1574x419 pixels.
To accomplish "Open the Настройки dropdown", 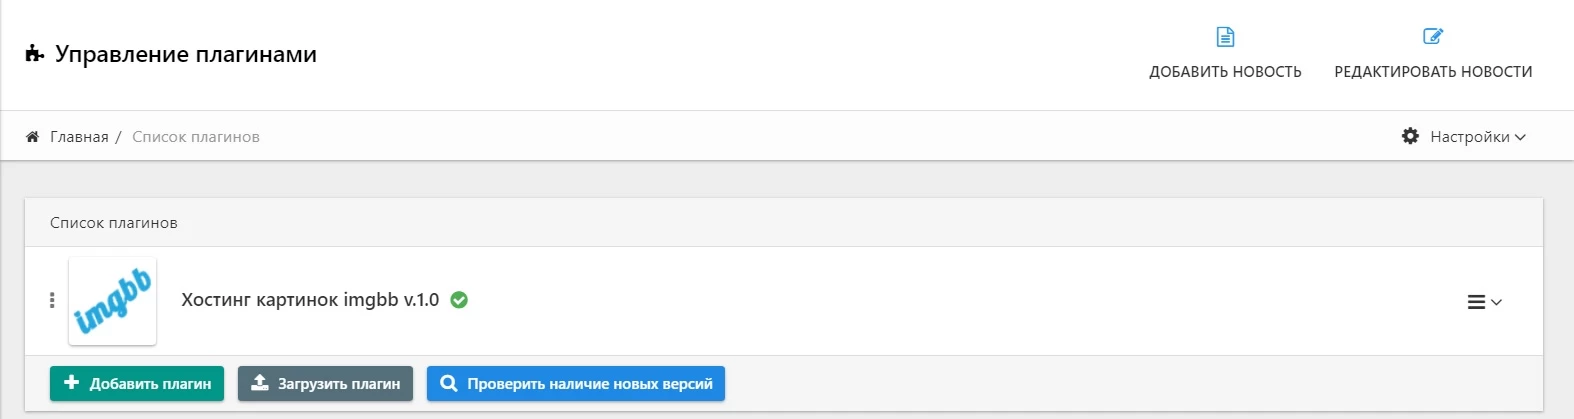I will point(1464,136).
